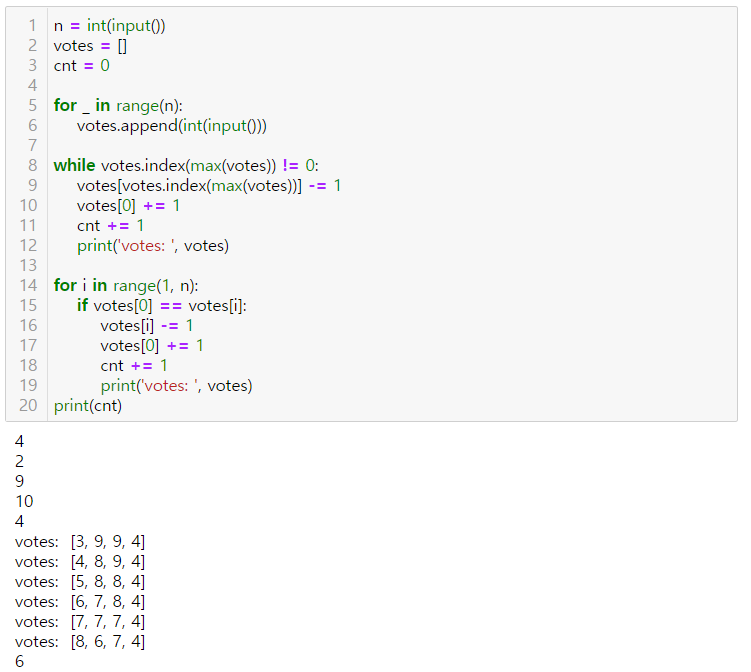The height and width of the screenshot is (672, 751).
Task: Click 'votes[0] += 1' on line 17
Action: [152, 346]
